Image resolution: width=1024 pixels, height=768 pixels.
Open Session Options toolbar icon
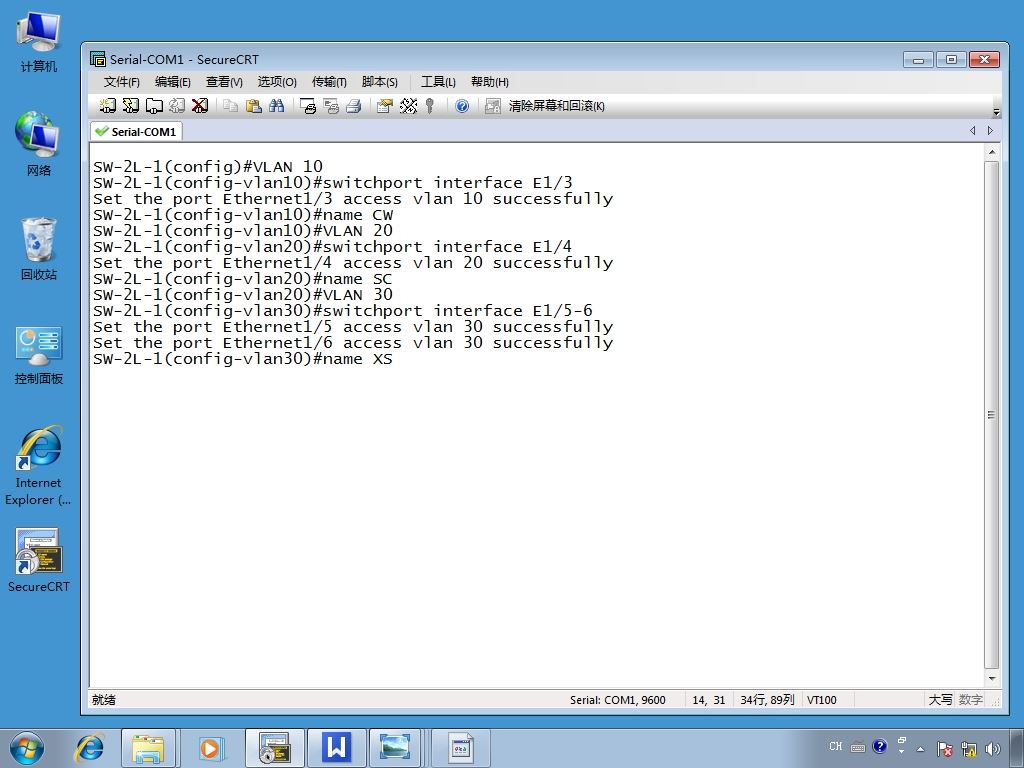pyautogui.click(x=385, y=106)
